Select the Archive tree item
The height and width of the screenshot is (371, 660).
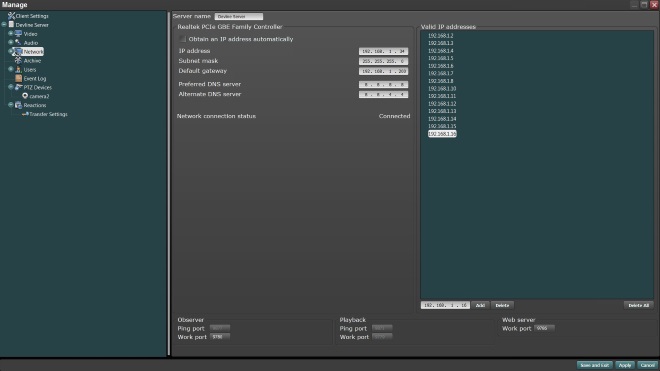32,61
